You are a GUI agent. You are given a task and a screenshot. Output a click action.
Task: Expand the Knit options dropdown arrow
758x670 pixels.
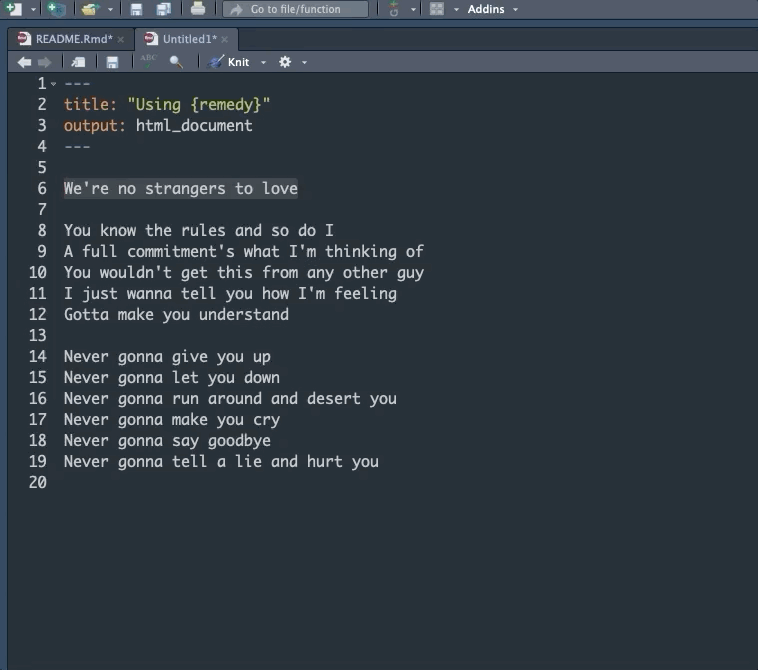click(263, 62)
